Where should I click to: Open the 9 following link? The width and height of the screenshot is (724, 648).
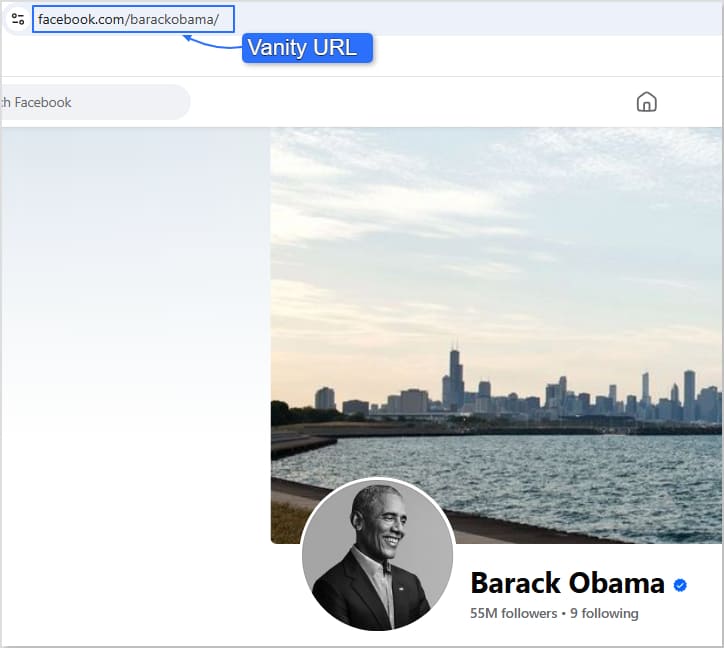click(604, 613)
